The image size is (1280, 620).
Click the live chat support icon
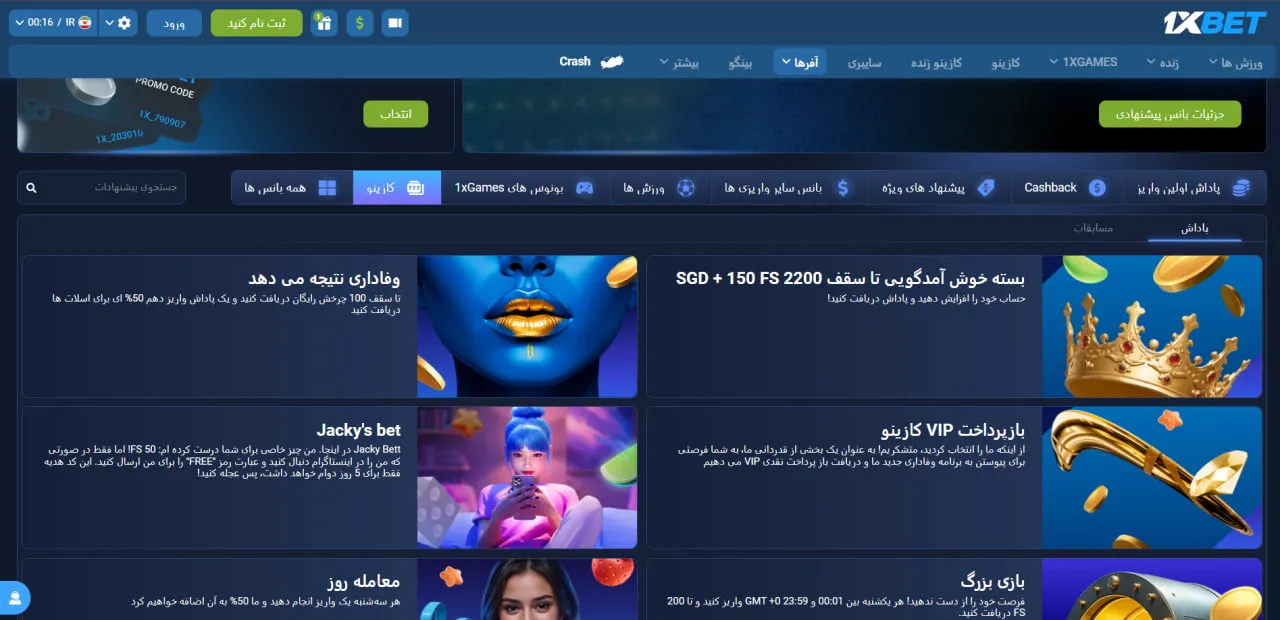[15, 597]
